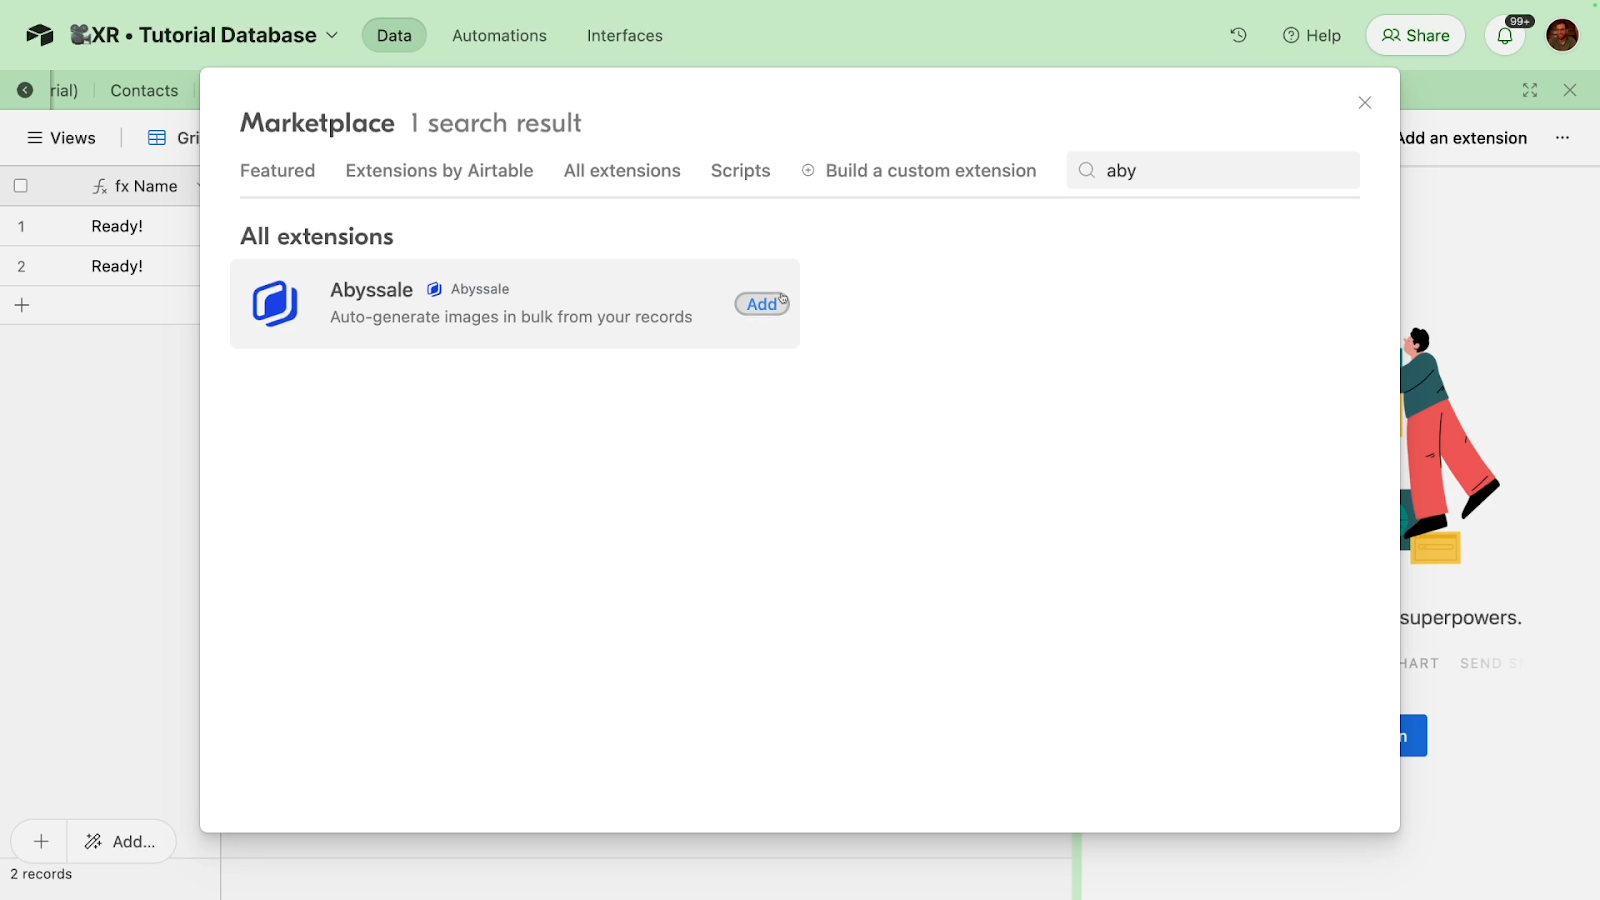
Task: Select the Ready! cell in row 2
Action: point(117,266)
